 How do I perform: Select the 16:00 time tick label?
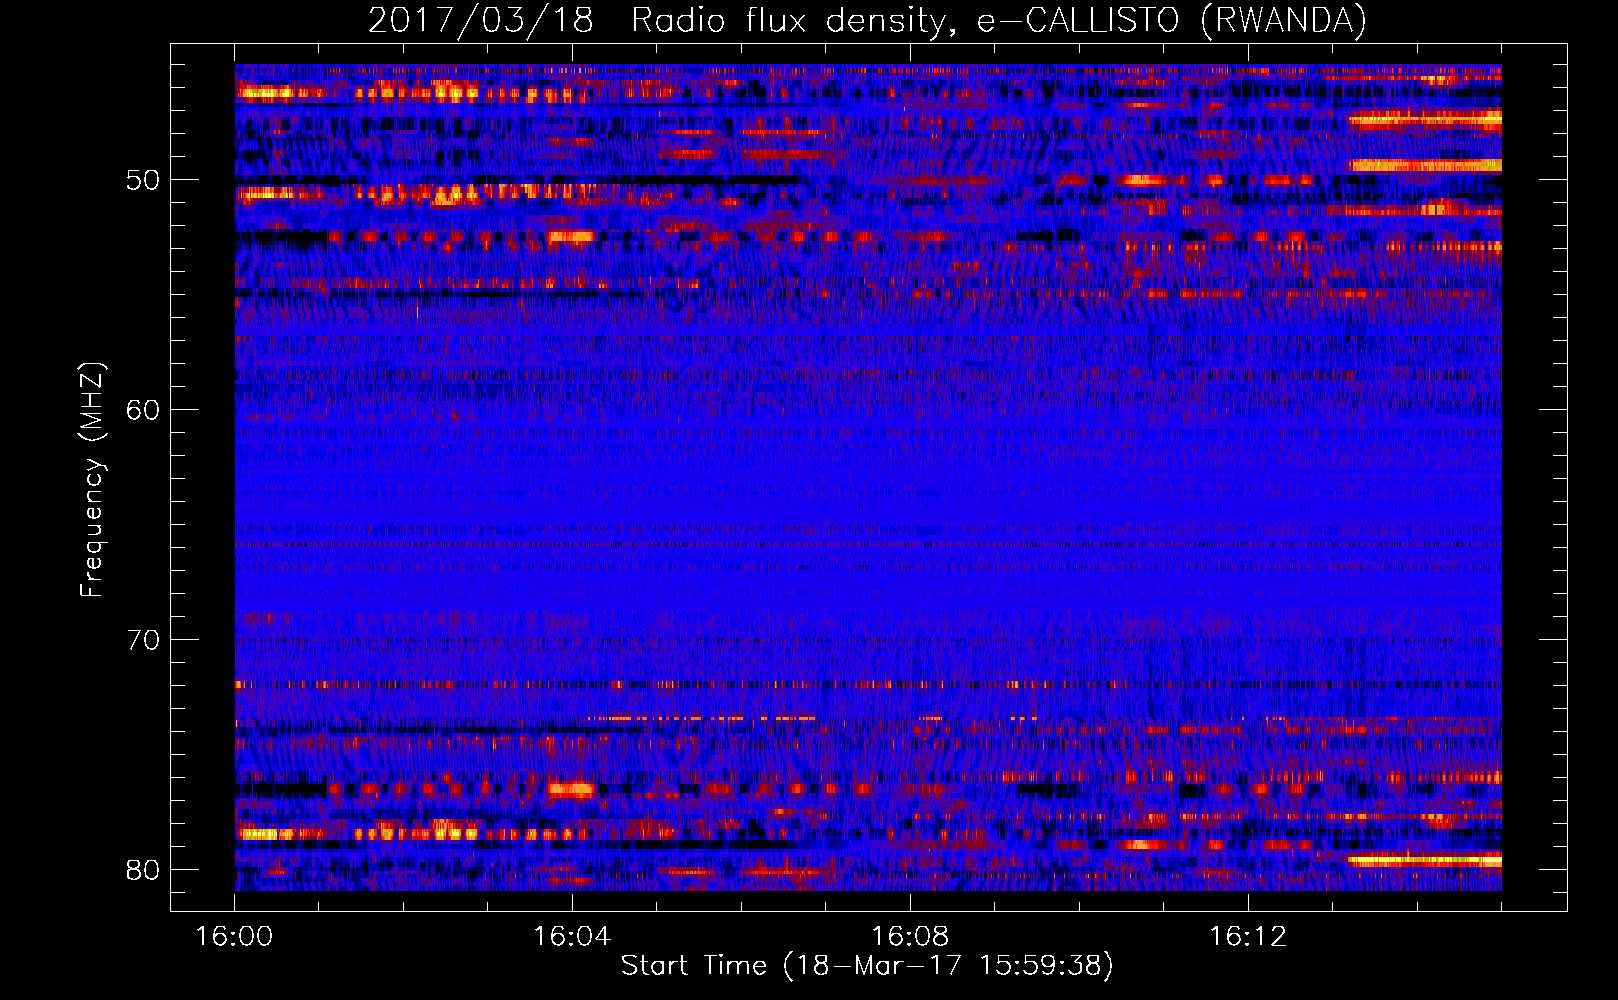pos(234,937)
